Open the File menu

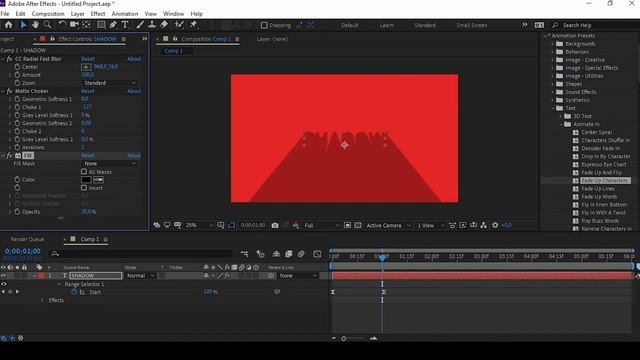[x=5, y=13]
